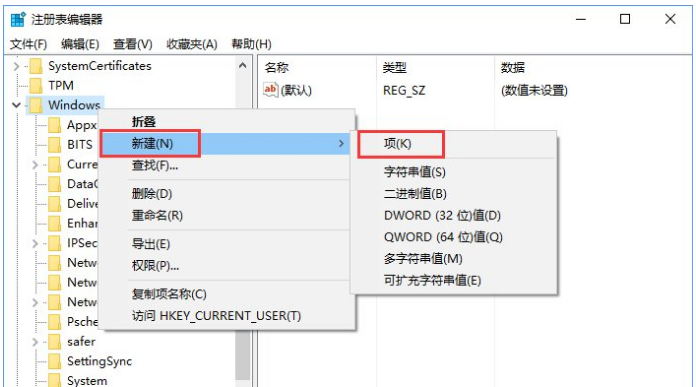
Task: Expand the safer tree node
Action: [35, 342]
